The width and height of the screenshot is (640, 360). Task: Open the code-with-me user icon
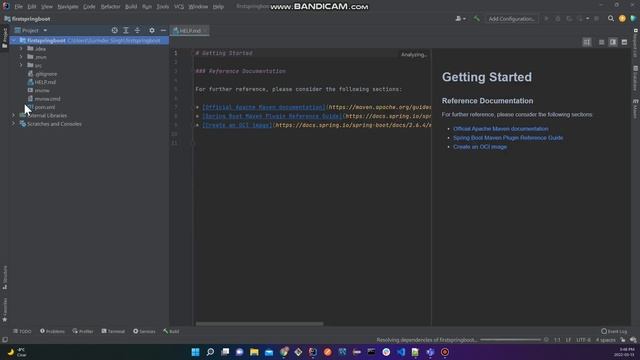[458, 19]
